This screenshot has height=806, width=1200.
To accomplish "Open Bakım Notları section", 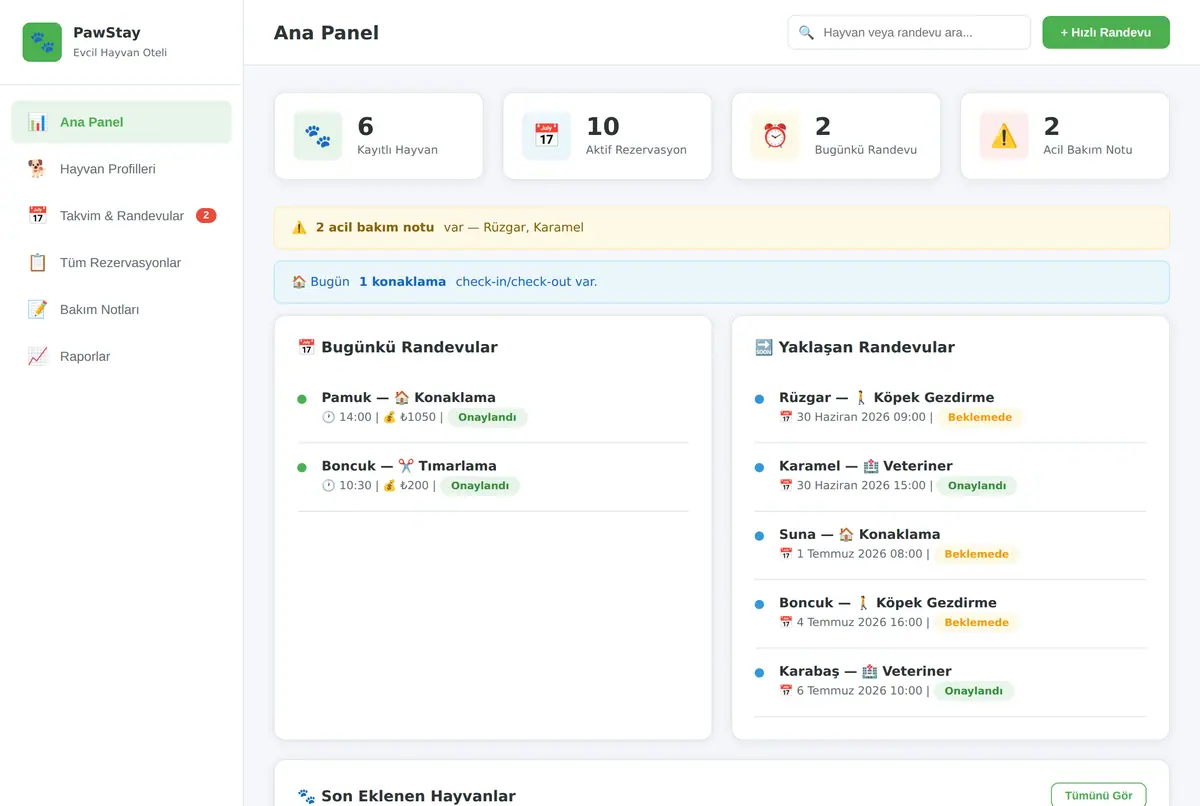I will (x=121, y=310).
